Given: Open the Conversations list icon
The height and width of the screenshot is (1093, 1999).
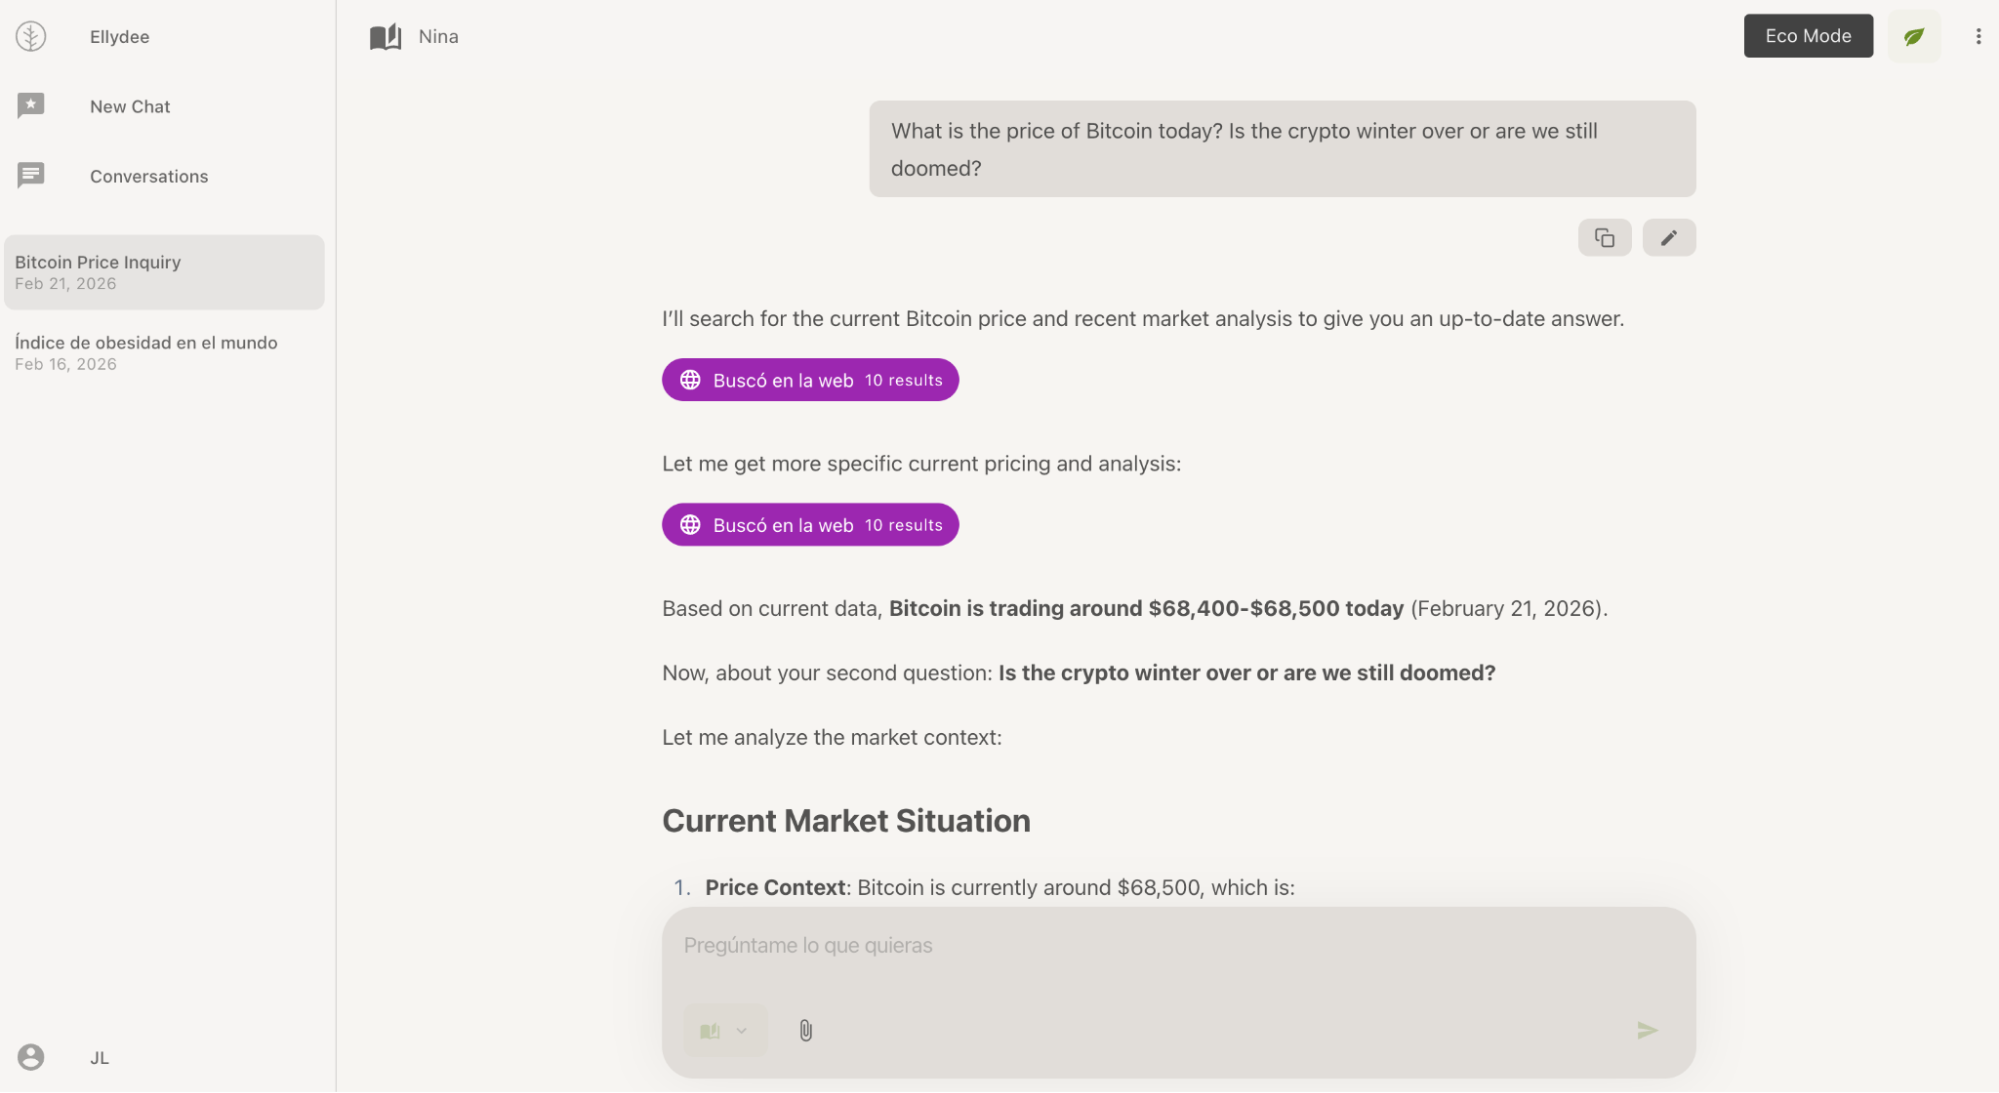Looking at the screenshot, I should click(31, 176).
